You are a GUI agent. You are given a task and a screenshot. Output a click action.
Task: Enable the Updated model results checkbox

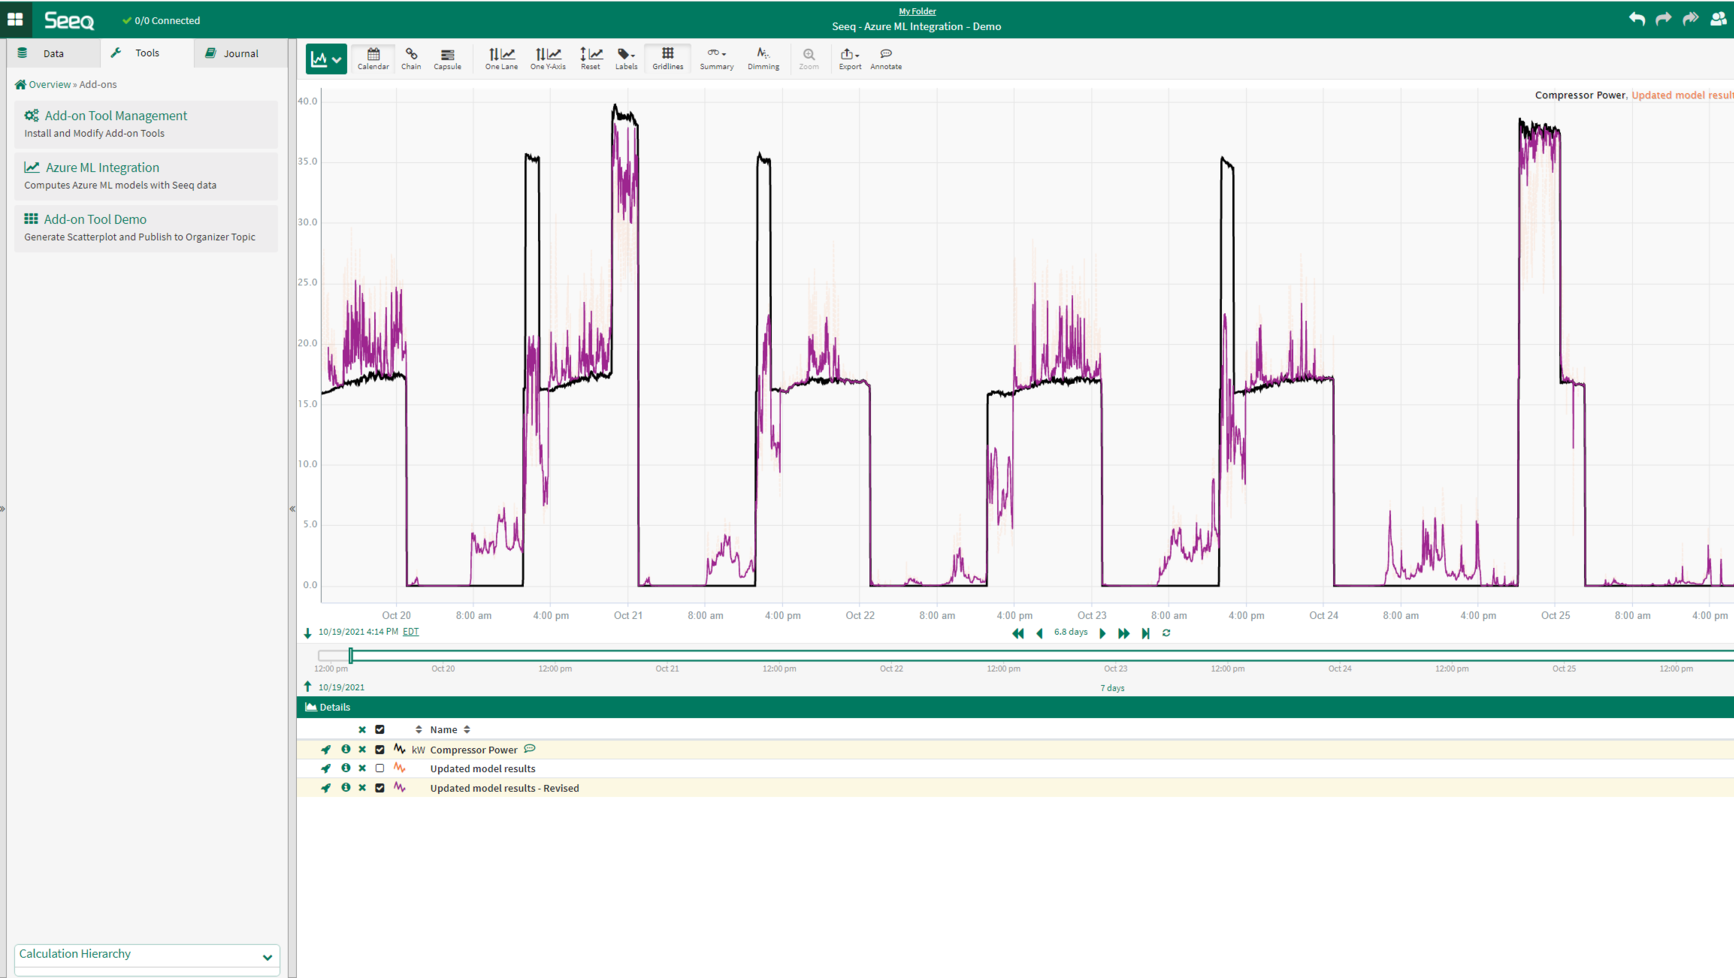click(379, 768)
